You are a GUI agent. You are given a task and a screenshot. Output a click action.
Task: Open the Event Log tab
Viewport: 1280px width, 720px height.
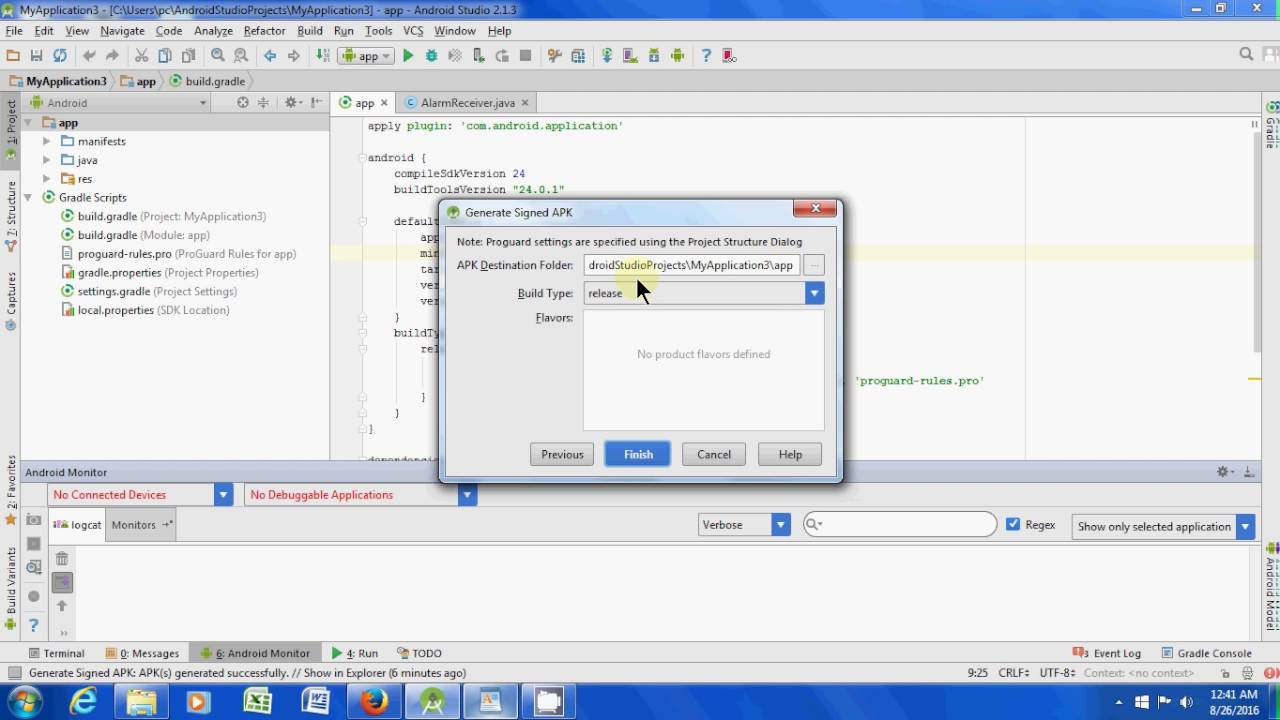[1107, 653]
